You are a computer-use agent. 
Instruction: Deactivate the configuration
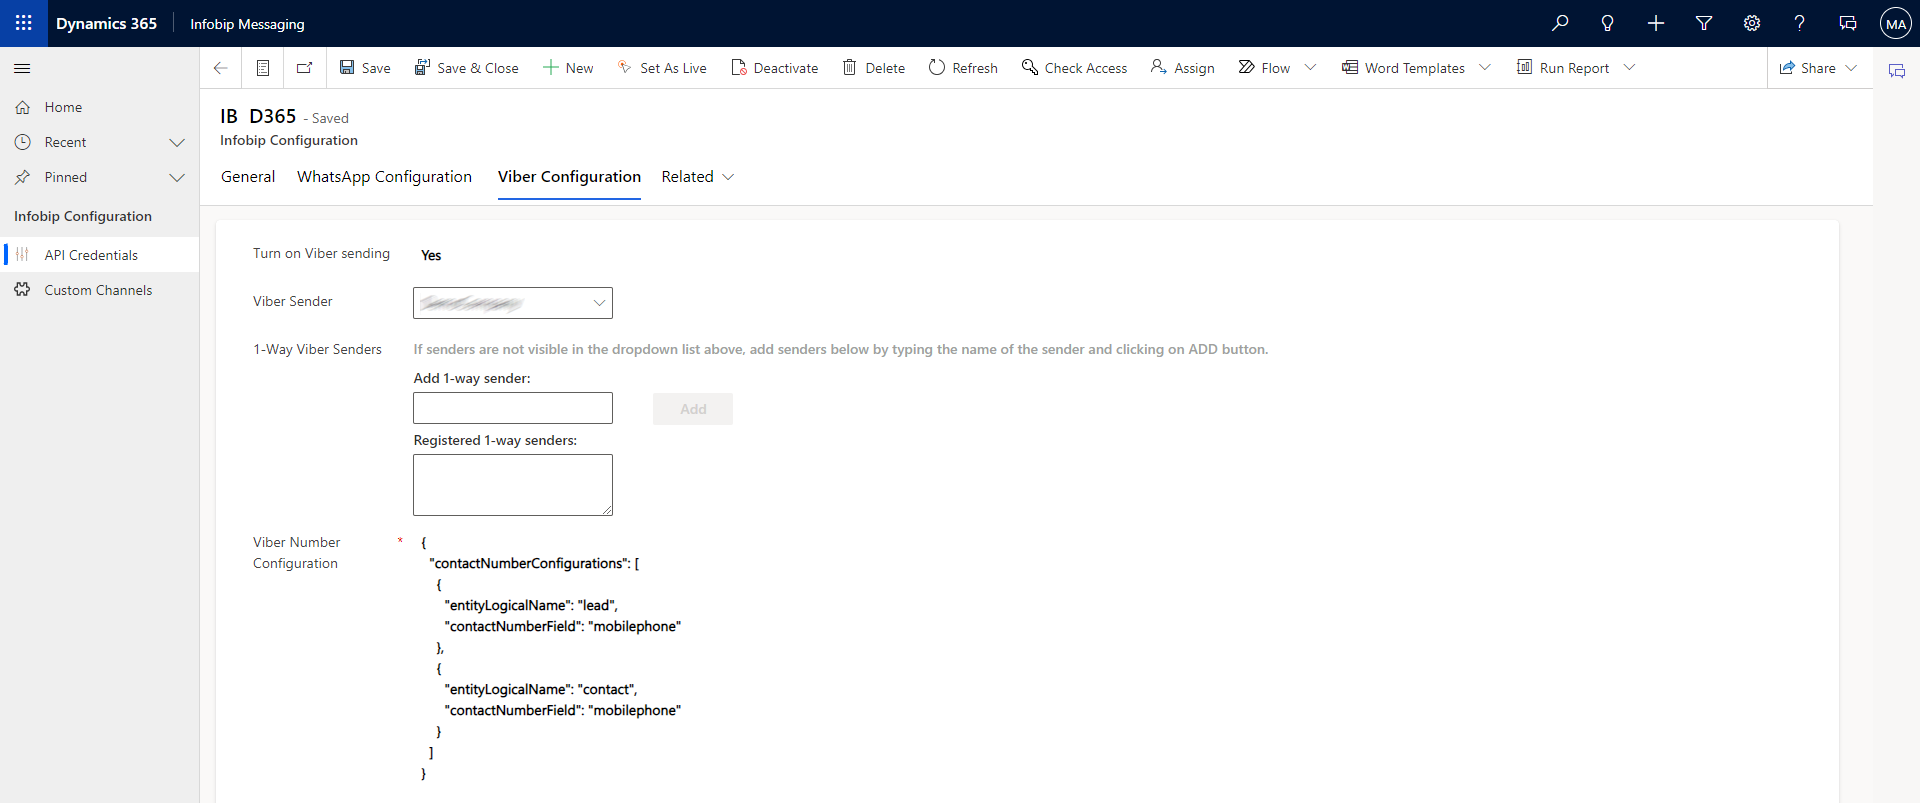coord(775,68)
